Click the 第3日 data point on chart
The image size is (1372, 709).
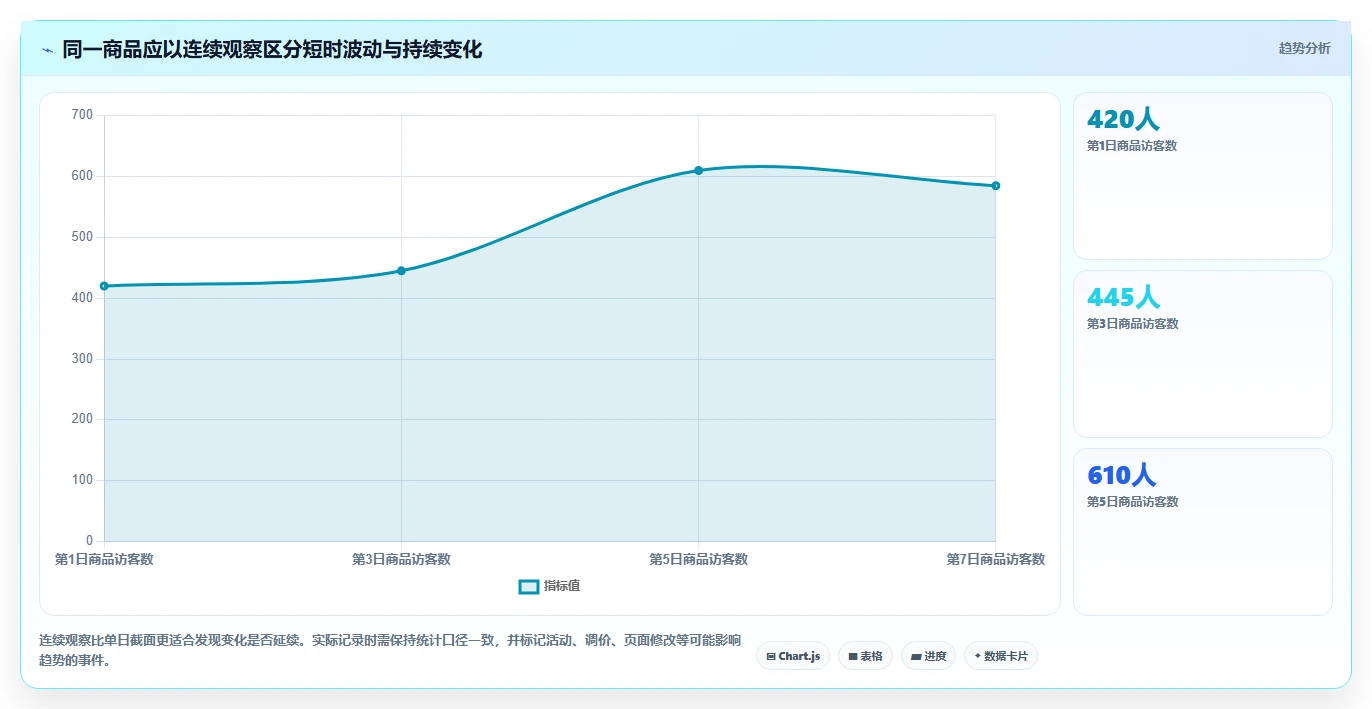(x=401, y=271)
